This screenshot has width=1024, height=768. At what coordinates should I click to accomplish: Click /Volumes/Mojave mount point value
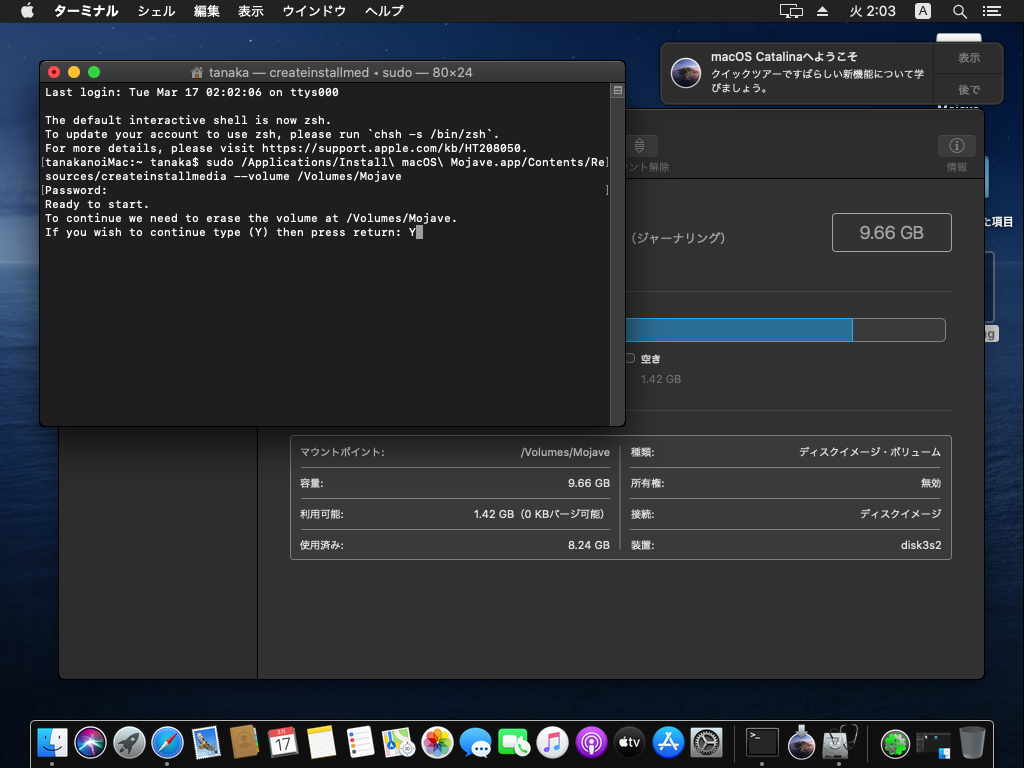point(565,452)
